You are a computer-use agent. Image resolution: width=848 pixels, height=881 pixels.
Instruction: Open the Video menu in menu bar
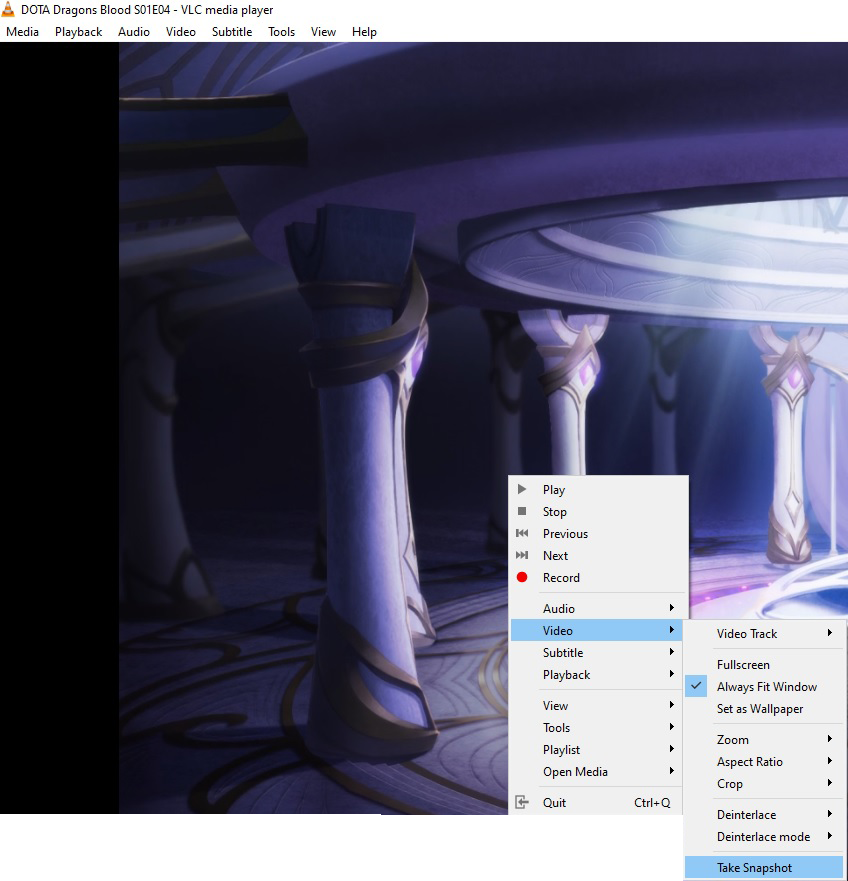click(180, 32)
